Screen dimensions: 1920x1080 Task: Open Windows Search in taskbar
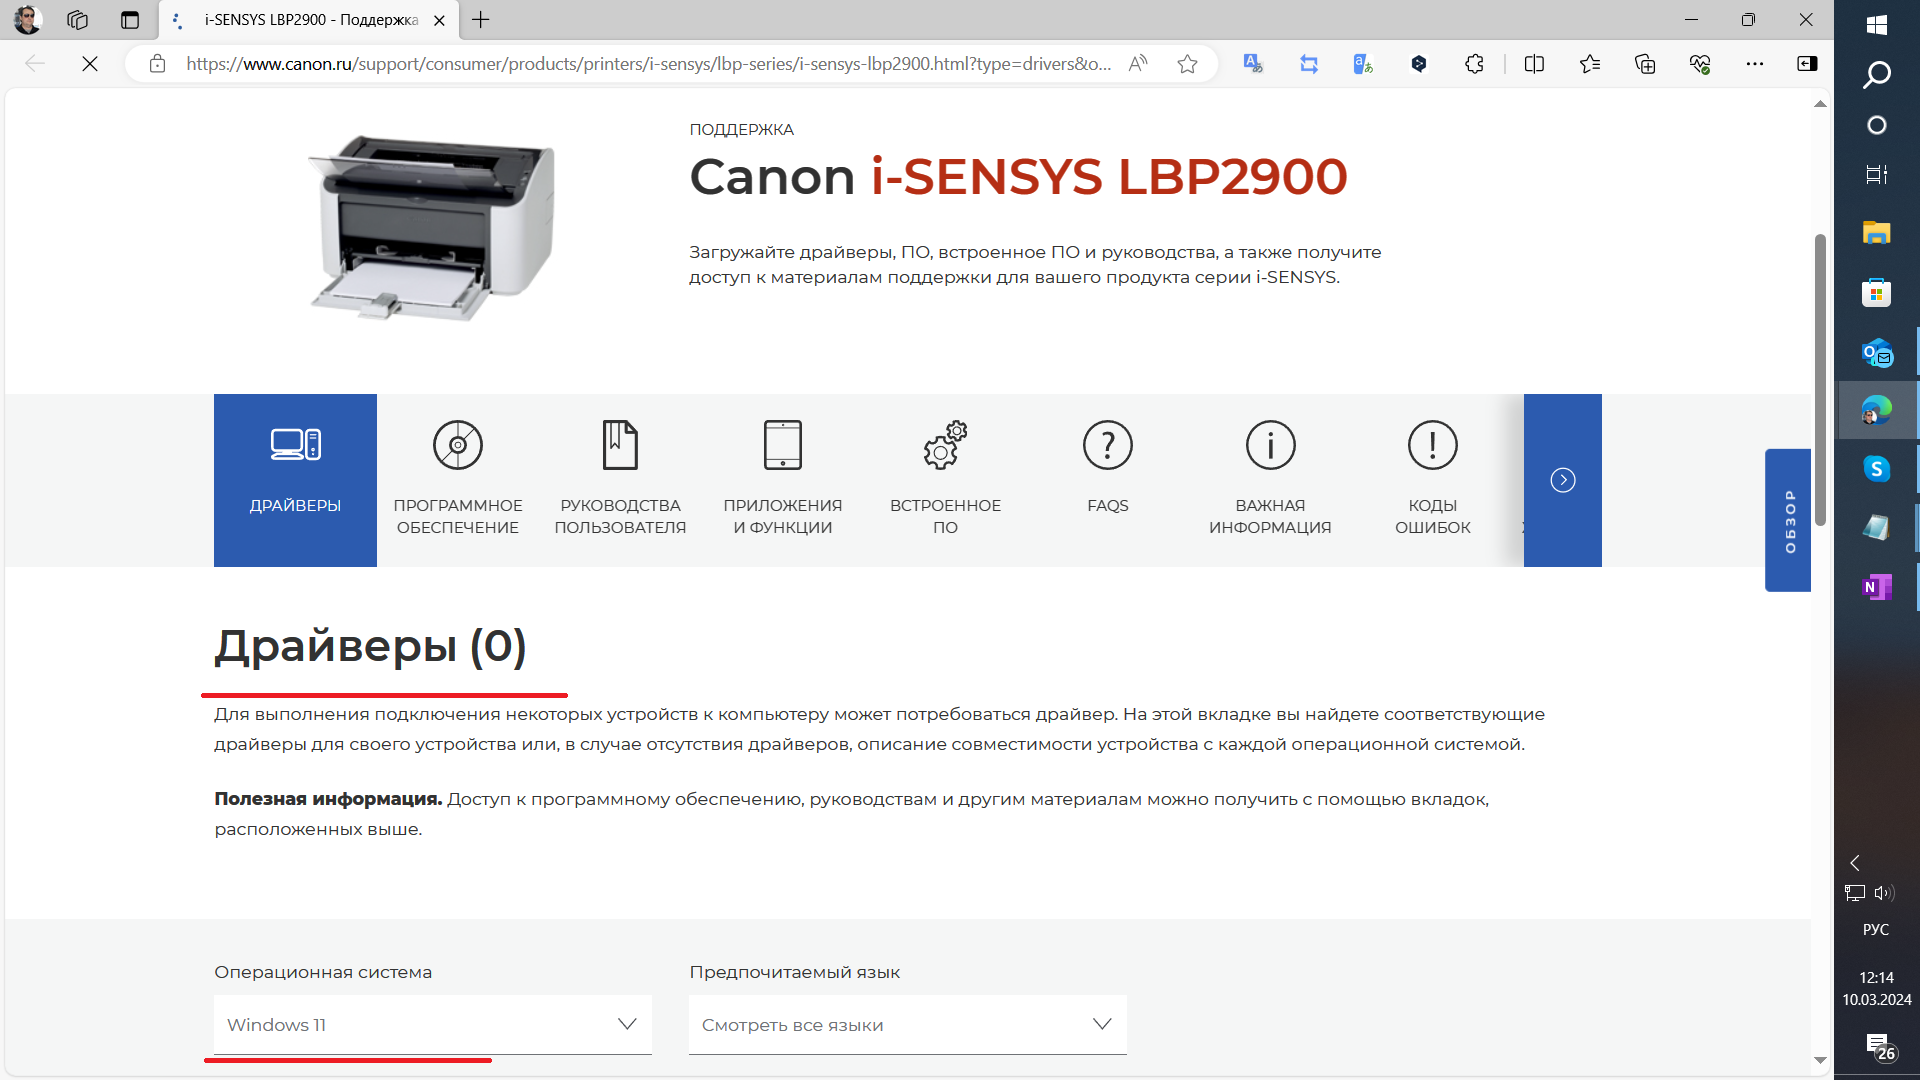click(1877, 75)
